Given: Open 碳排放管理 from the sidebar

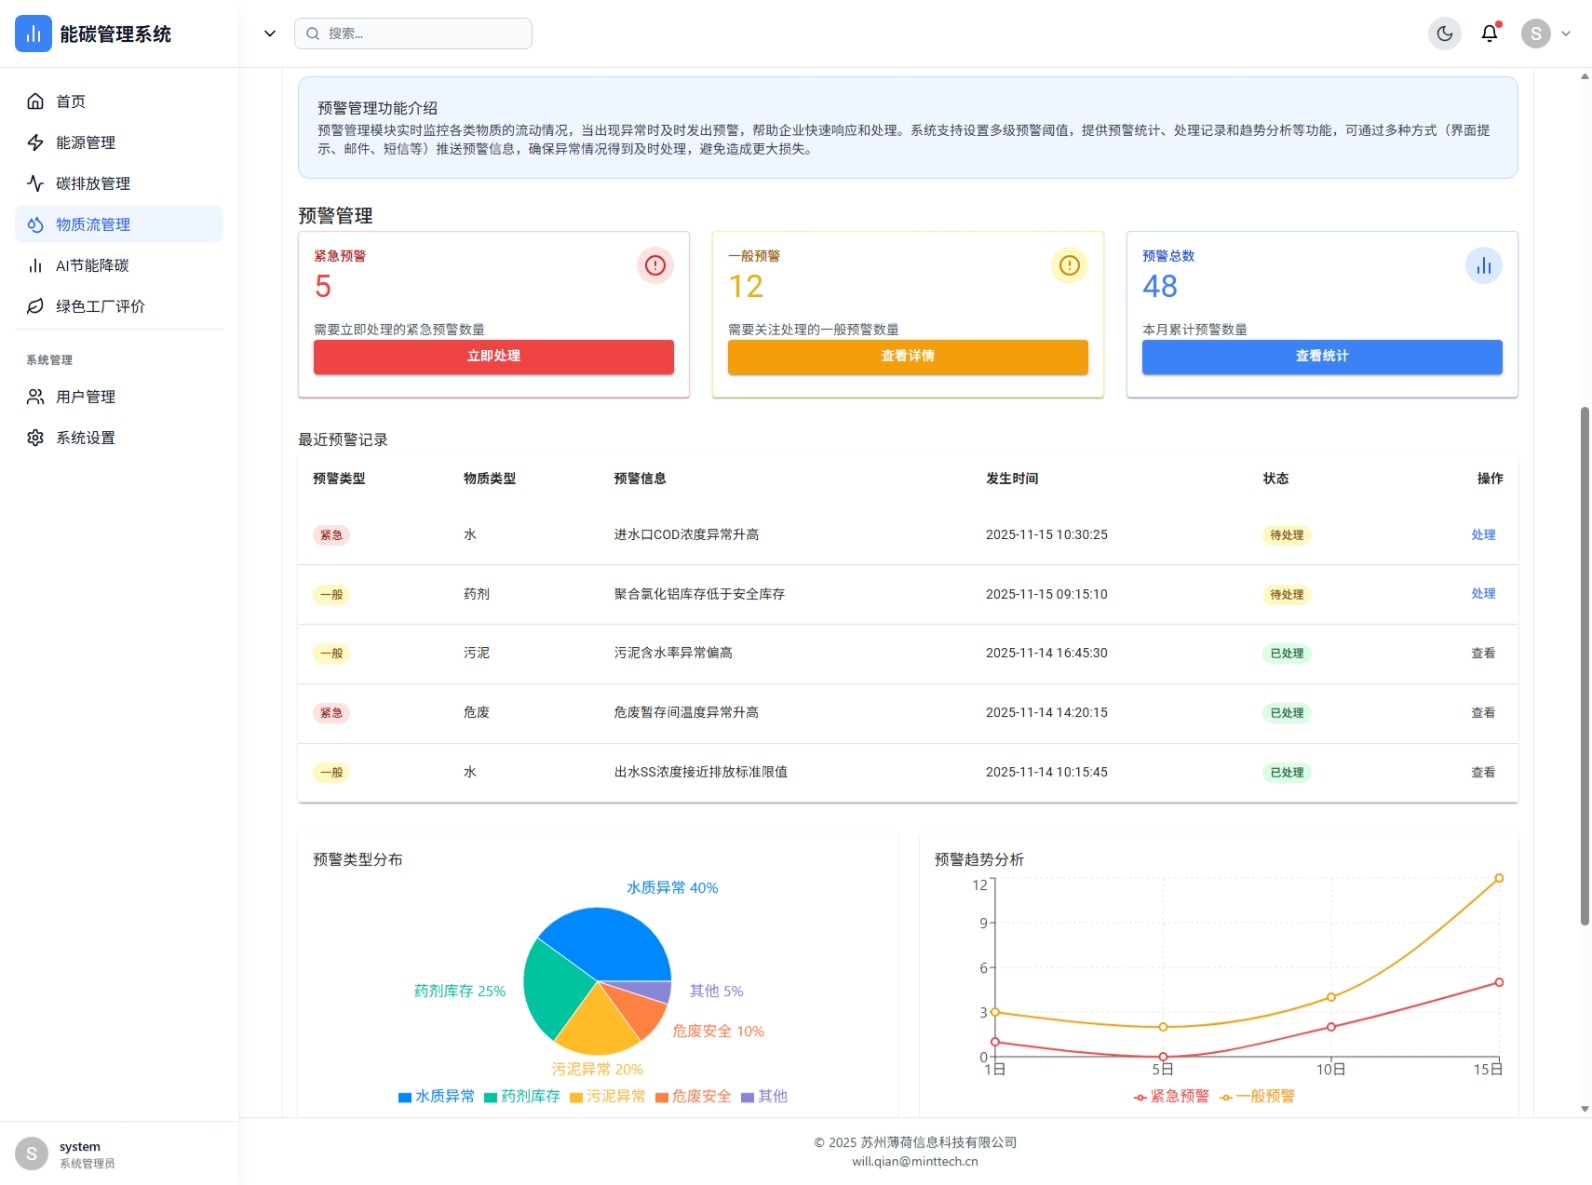Looking at the screenshot, I should click(119, 183).
